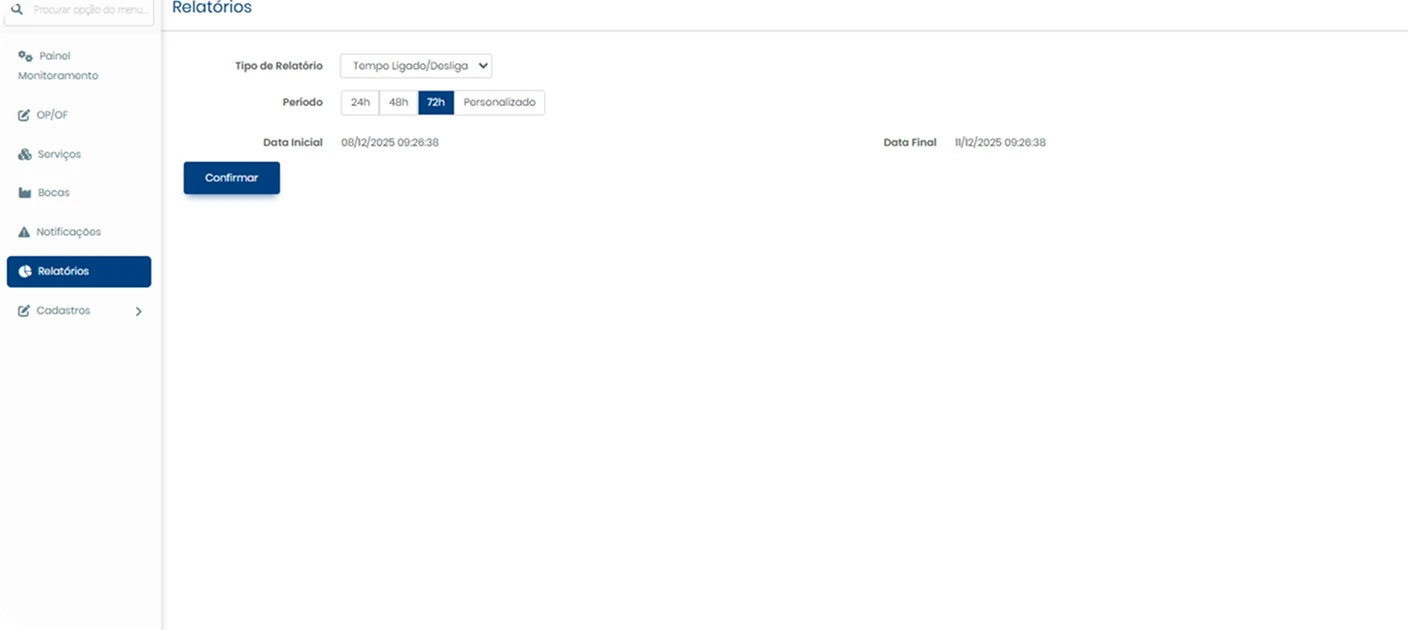Click the cubes icon beside Serviços
Image resolution: width=1408 pixels, height=630 pixels.
pyautogui.click(x=25, y=155)
